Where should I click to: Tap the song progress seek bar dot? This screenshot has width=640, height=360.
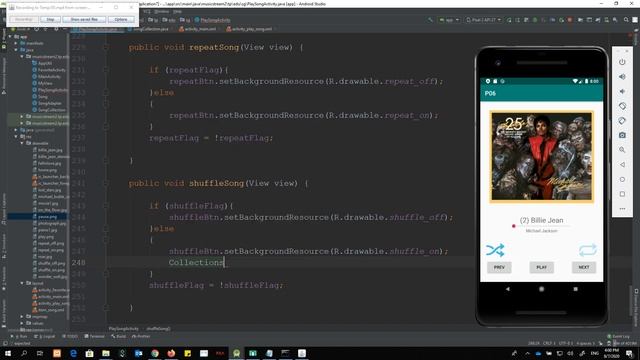point(513,226)
